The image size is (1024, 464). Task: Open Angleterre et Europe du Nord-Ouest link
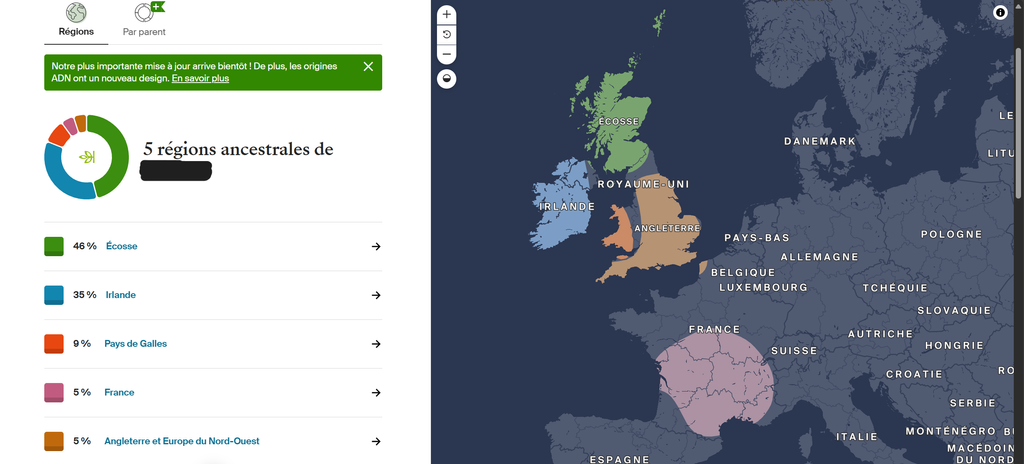[182, 441]
